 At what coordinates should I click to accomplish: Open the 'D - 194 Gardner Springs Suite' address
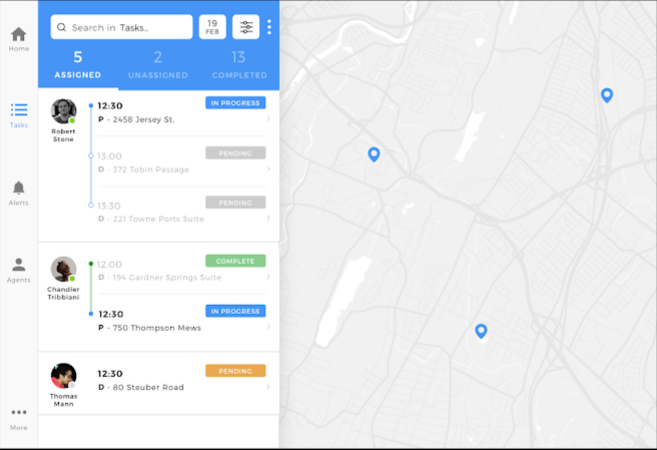[x=160, y=277]
